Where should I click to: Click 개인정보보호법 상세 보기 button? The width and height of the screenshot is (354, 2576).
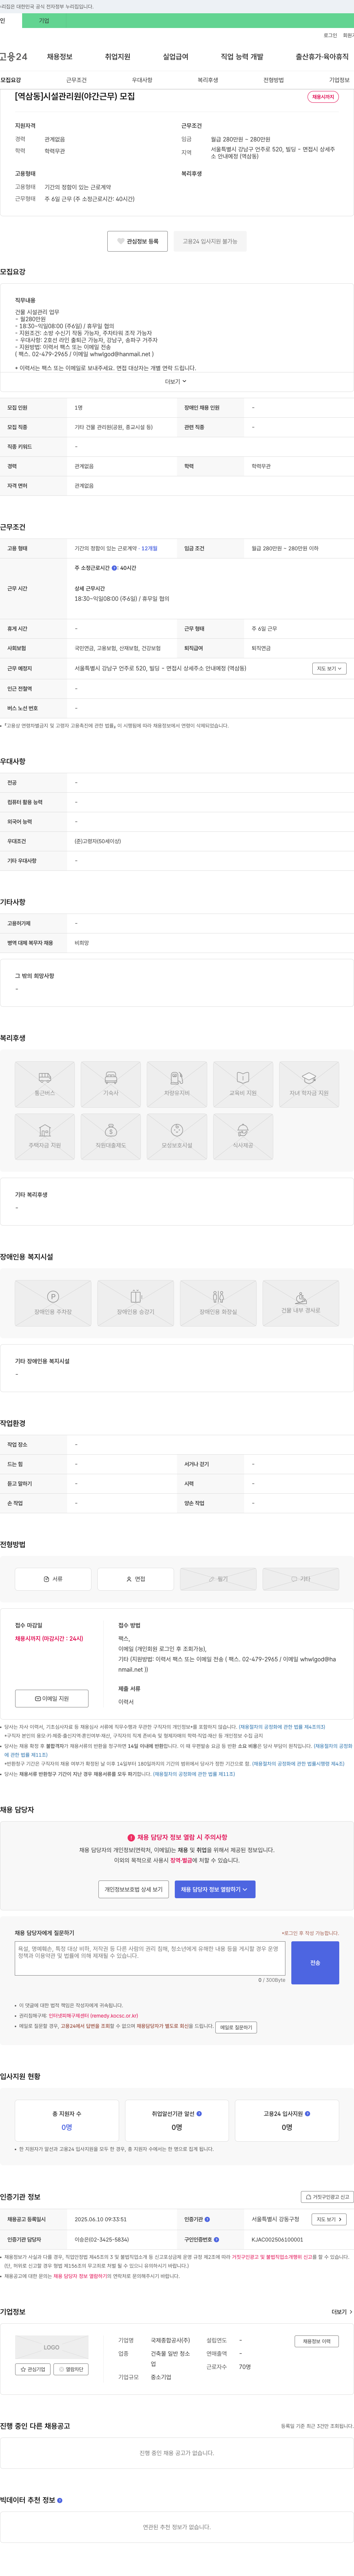133,1889
